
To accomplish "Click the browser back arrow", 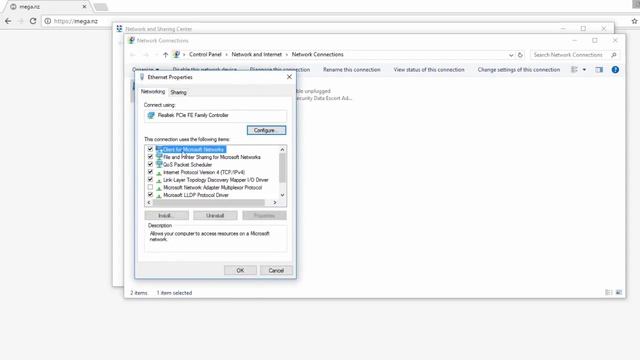I will pos(8,21).
